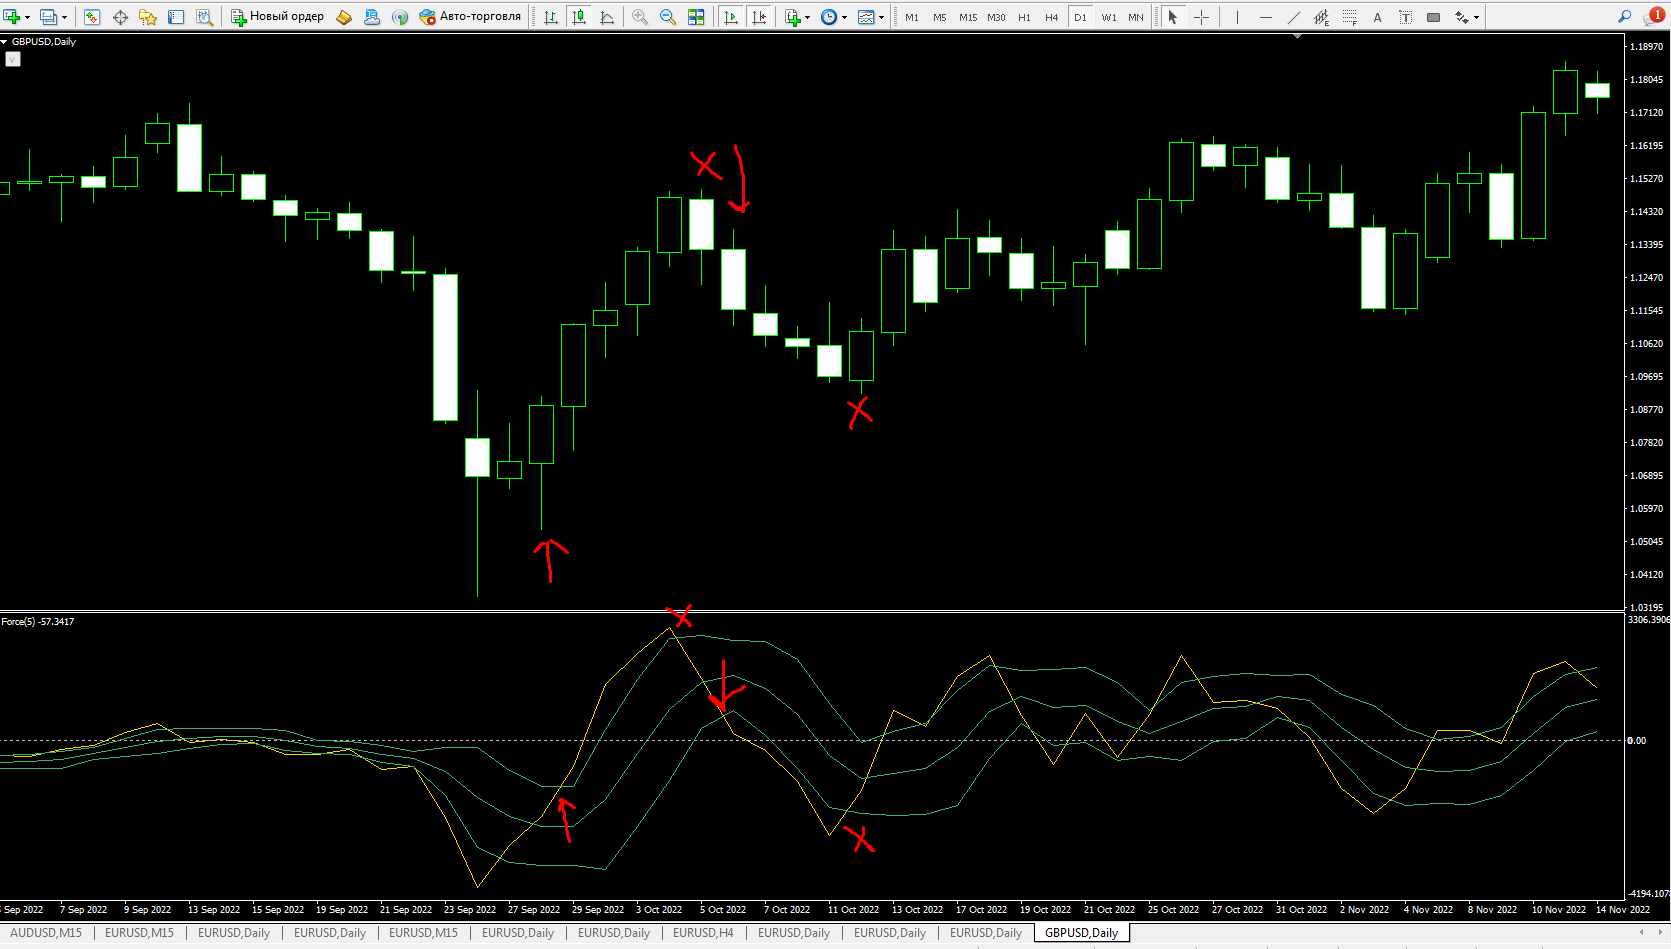Switch chart to line chart type

[x=607, y=17]
